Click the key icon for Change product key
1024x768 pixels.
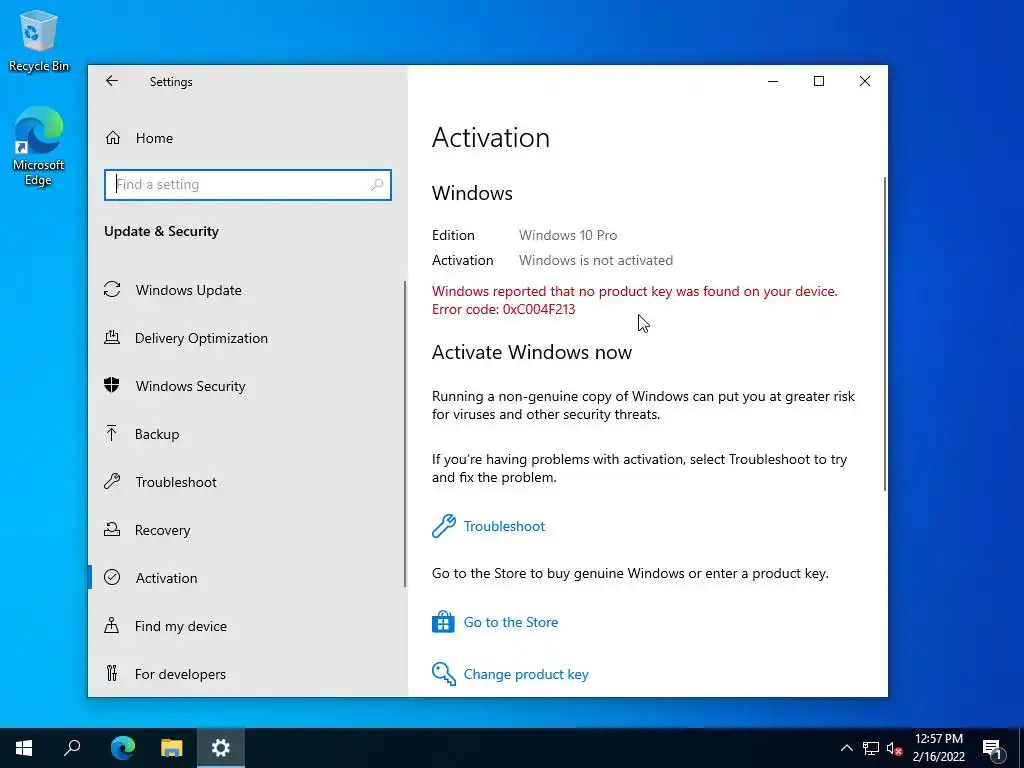(443, 674)
